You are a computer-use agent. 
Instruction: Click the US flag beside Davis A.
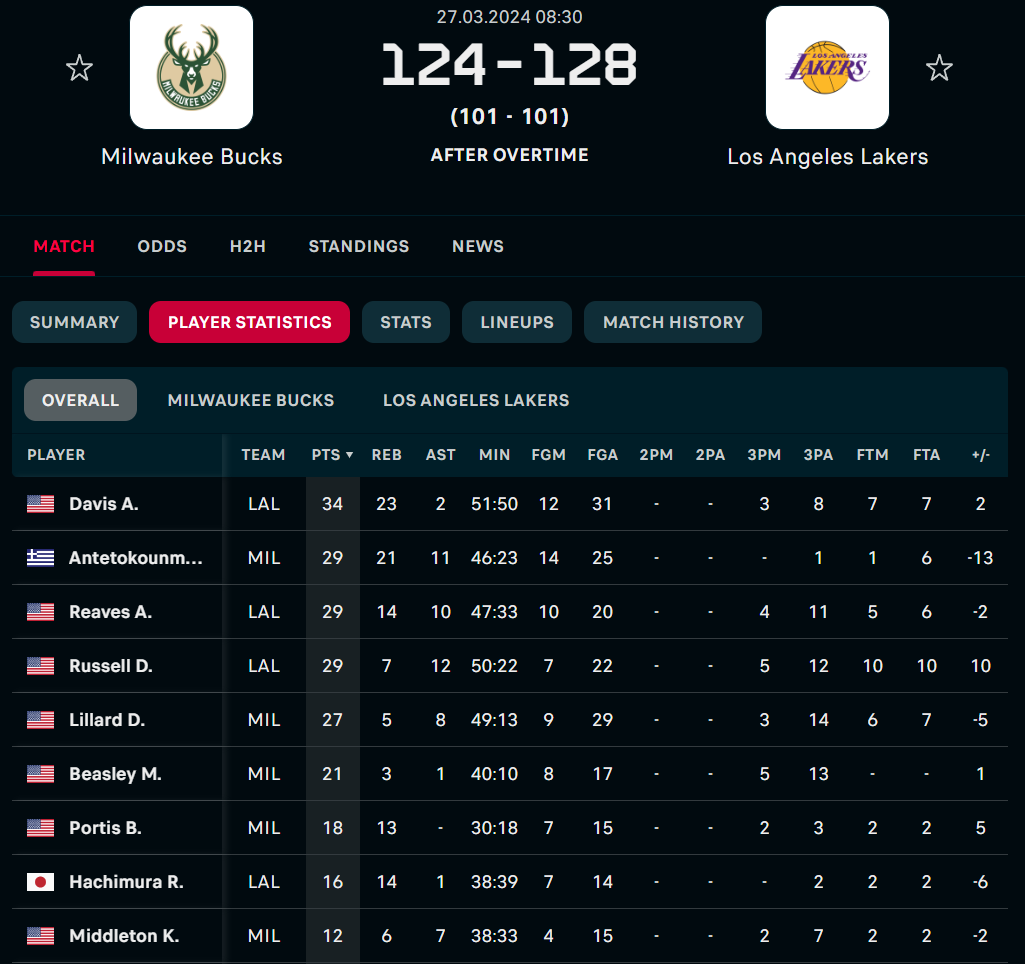tap(40, 504)
